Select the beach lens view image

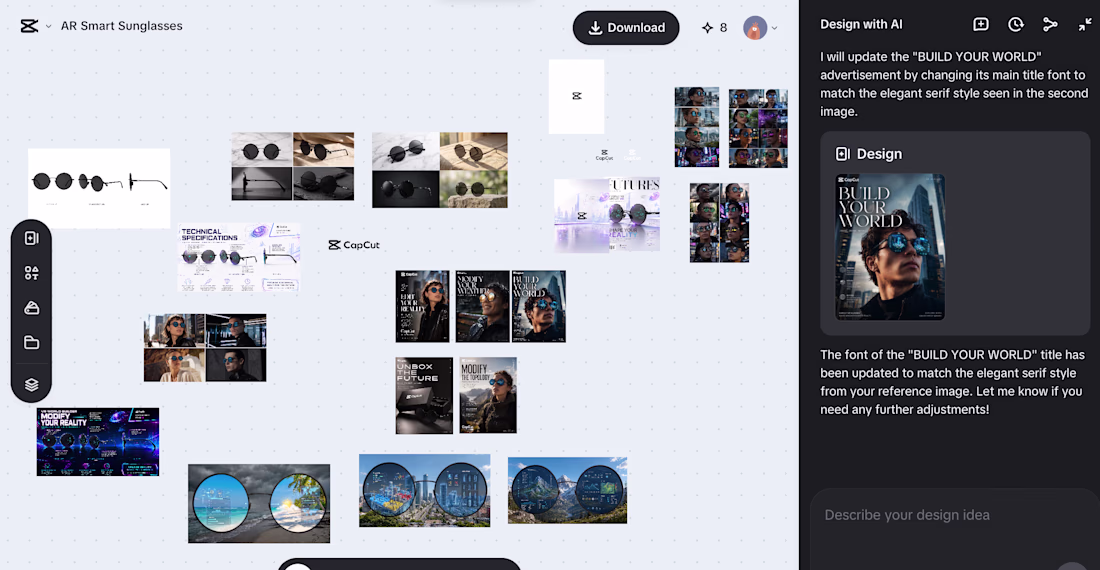[x=259, y=503]
